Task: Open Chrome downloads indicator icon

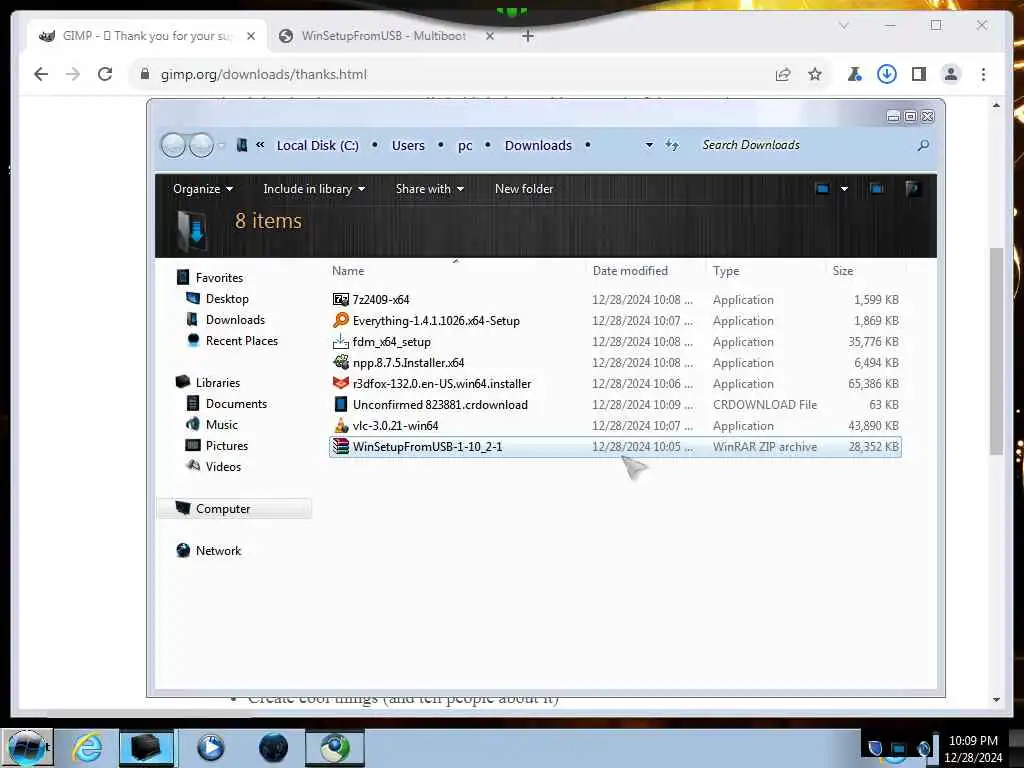Action: 886,74
